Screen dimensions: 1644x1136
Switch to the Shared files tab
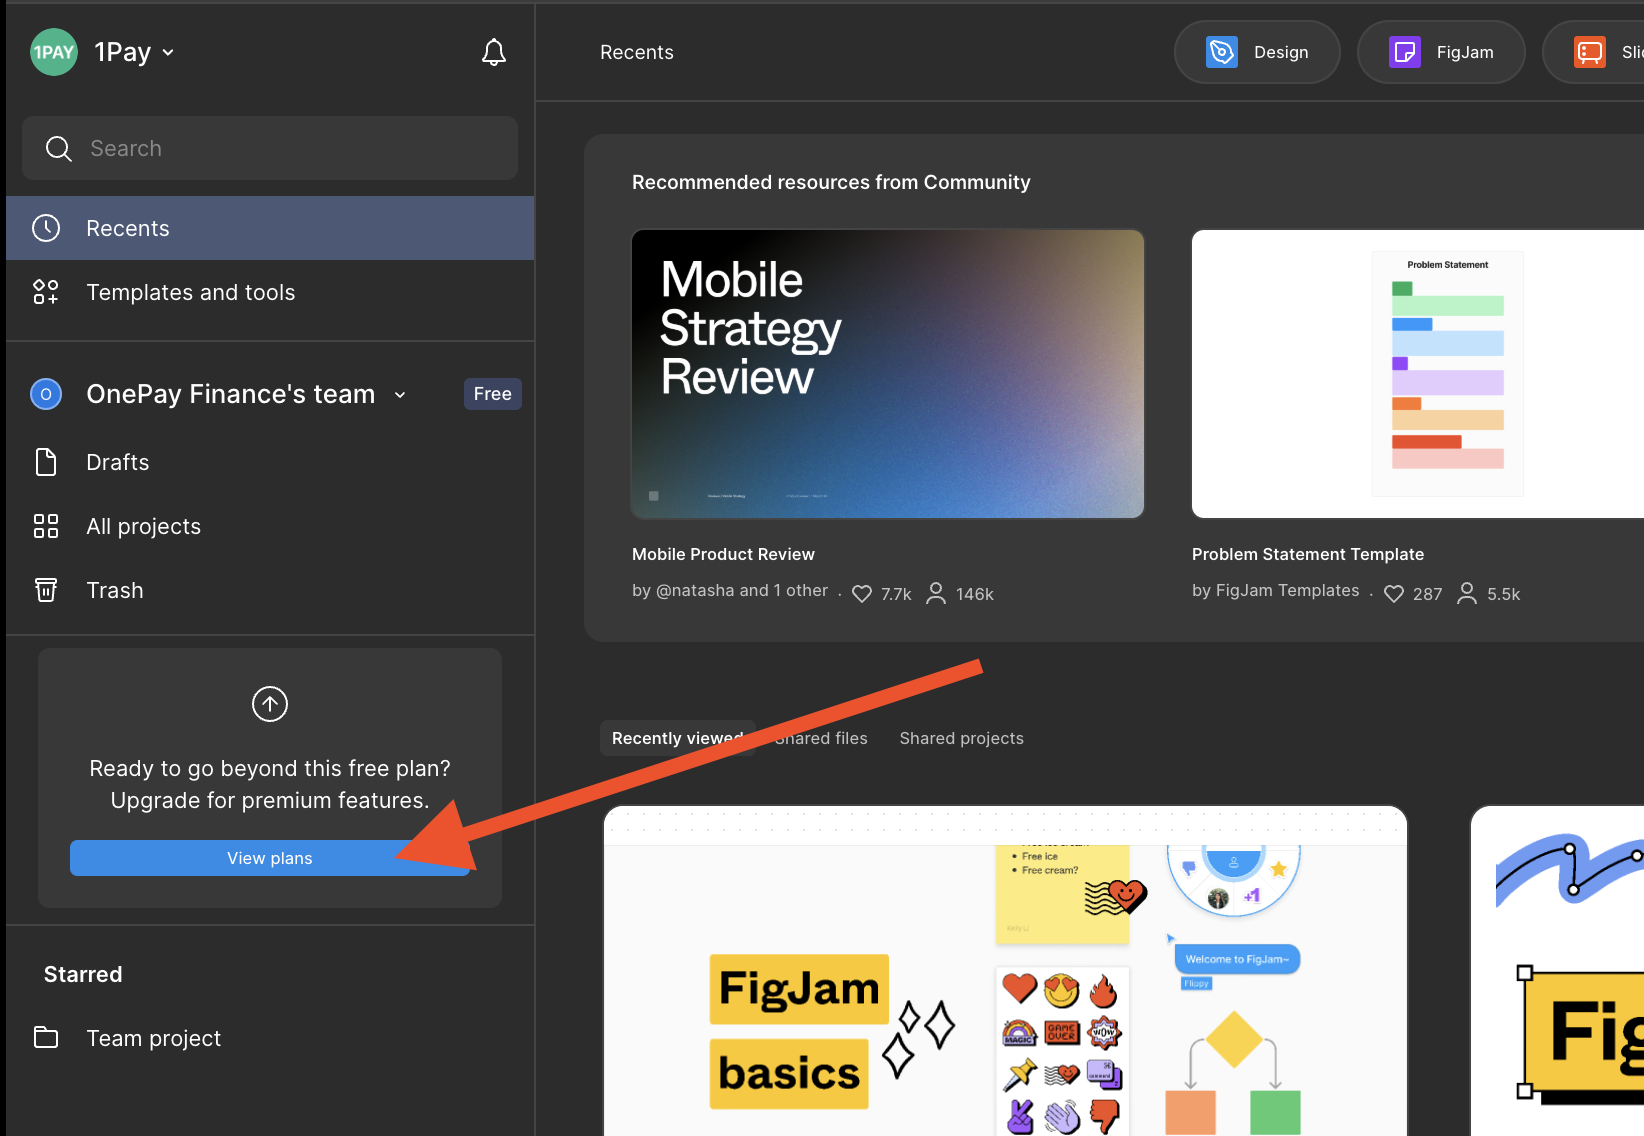click(x=821, y=738)
